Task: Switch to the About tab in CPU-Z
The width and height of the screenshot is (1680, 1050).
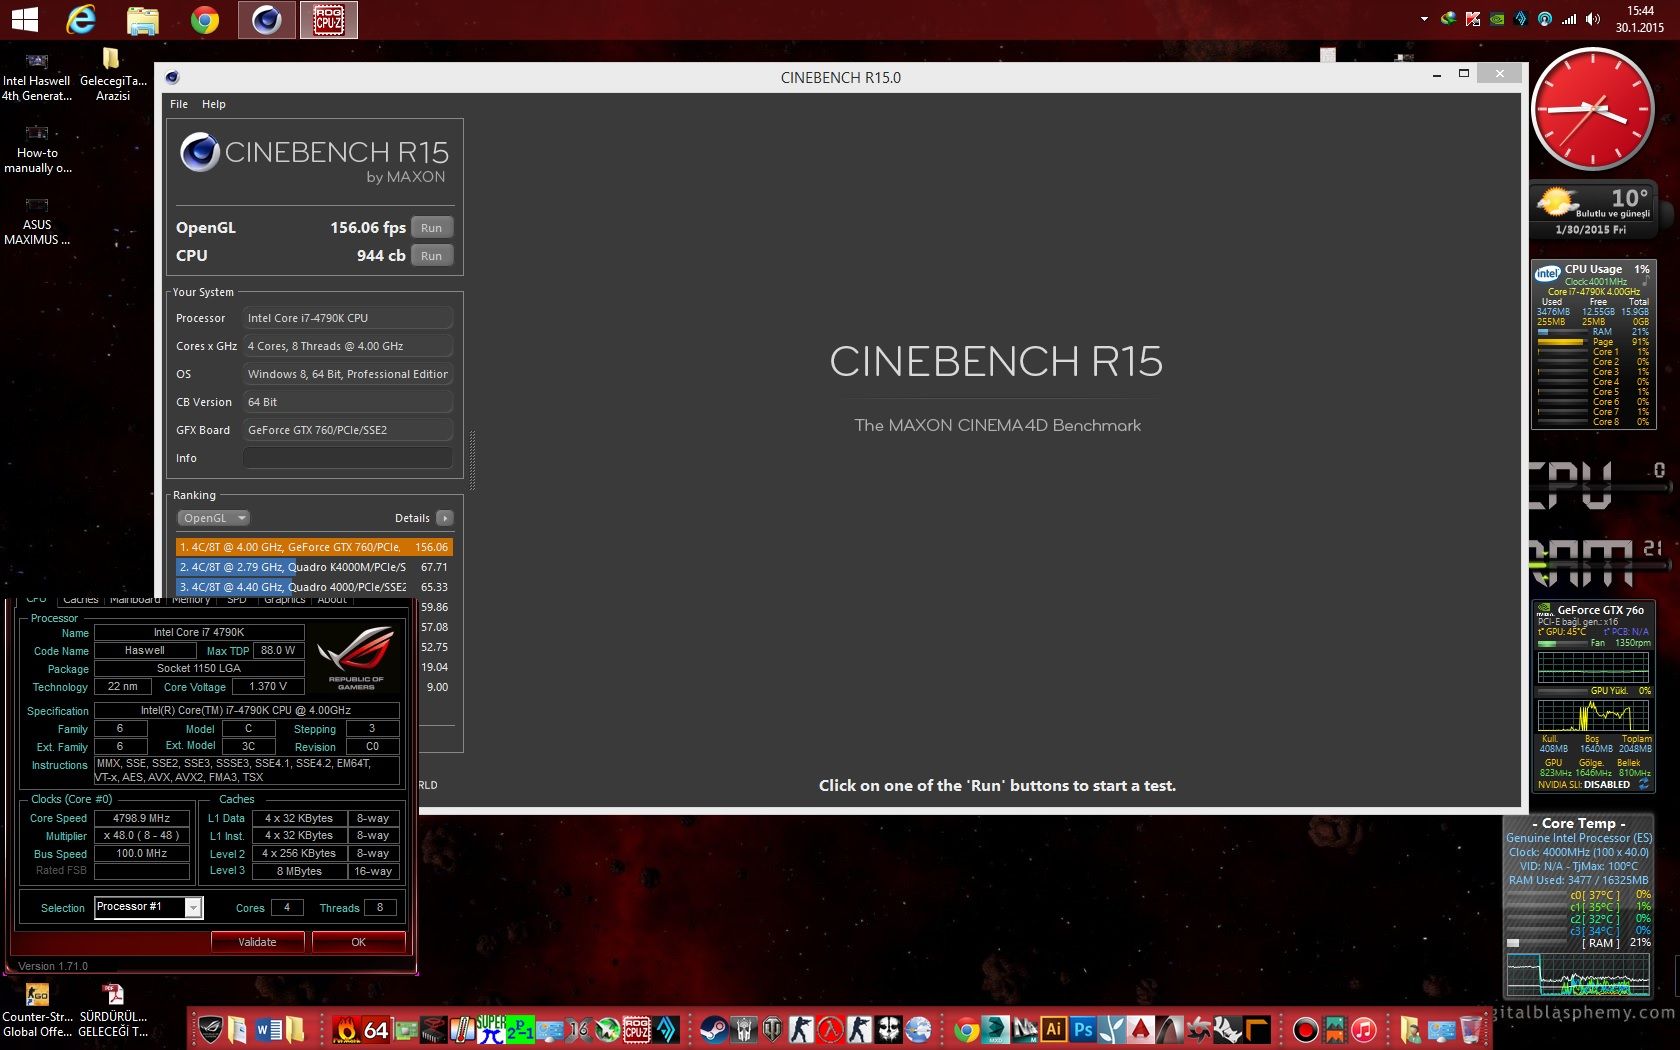Action: (x=332, y=600)
